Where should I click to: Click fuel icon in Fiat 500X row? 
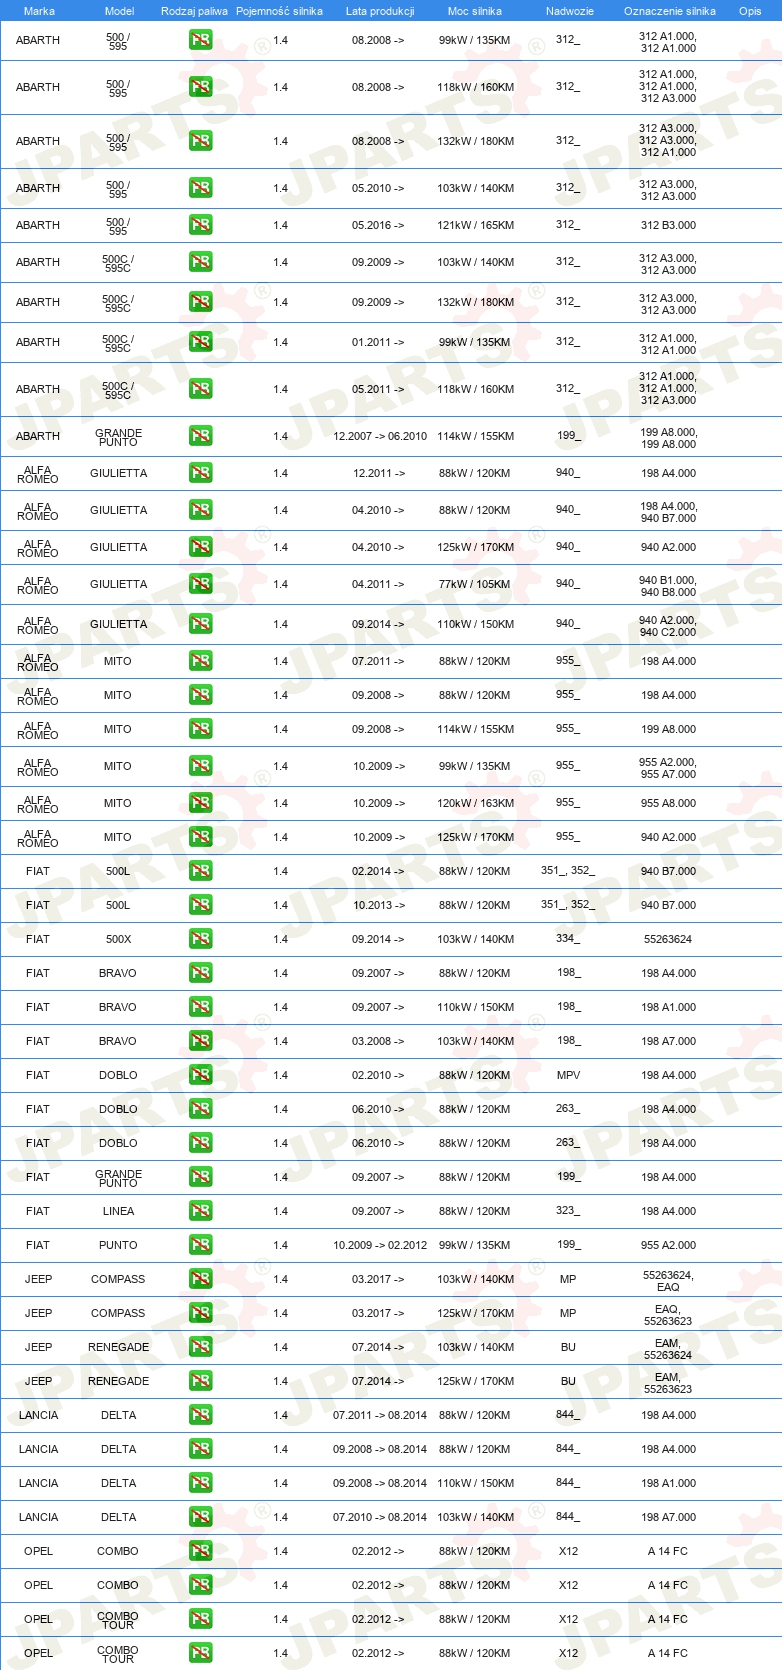pos(200,939)
